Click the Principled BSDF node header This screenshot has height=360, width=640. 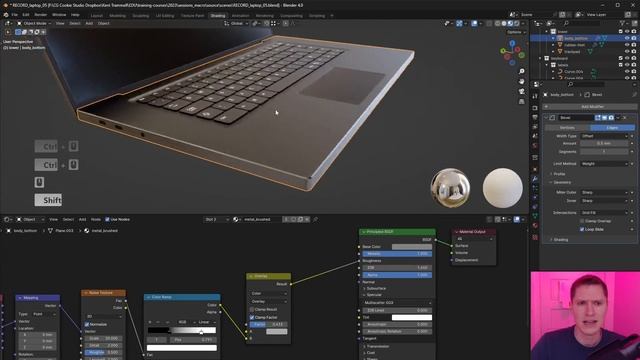coord(397,232)
